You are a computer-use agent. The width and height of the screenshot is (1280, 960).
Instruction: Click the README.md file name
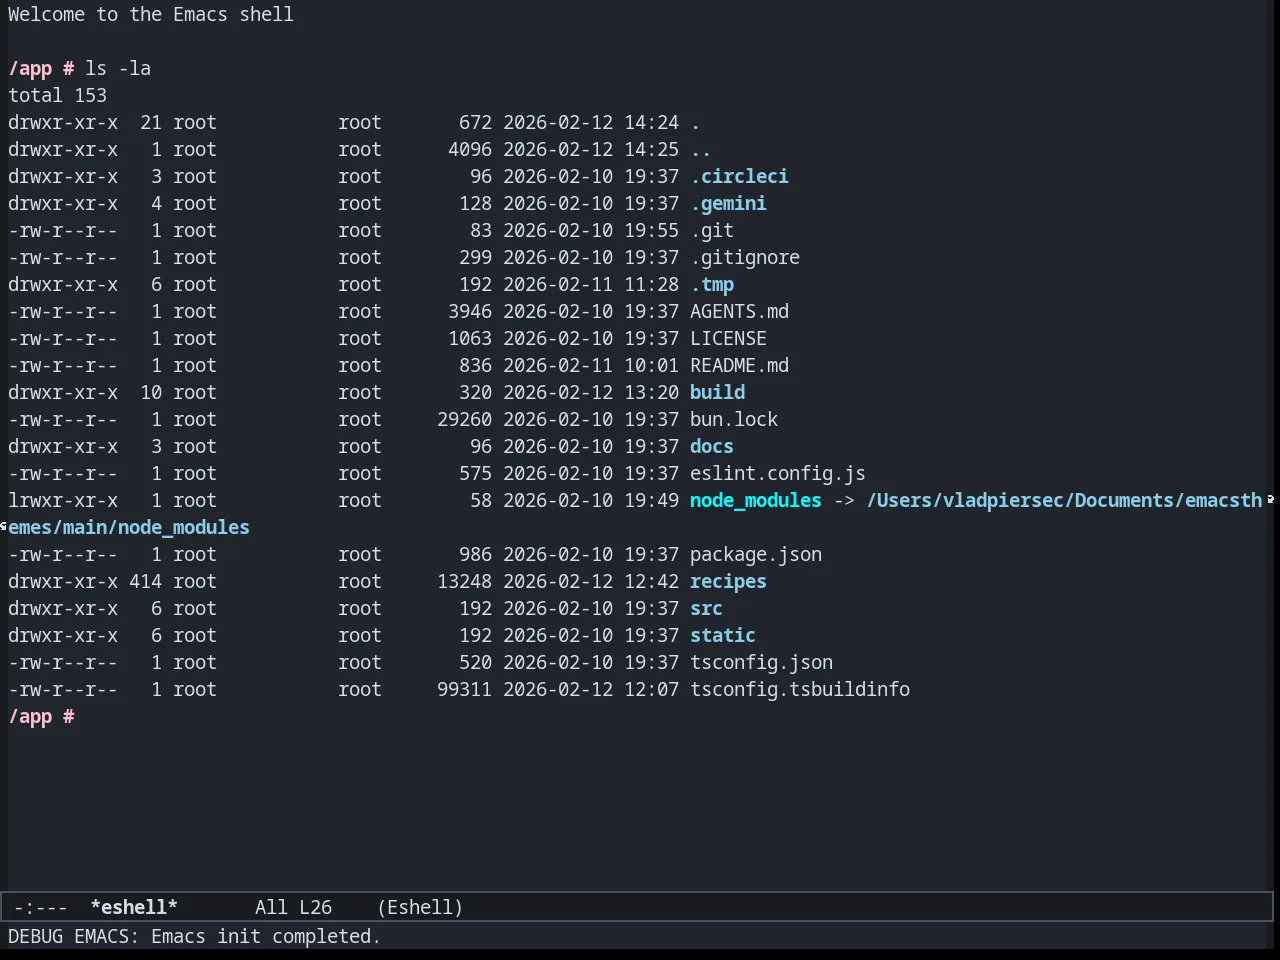coord(739,365)
